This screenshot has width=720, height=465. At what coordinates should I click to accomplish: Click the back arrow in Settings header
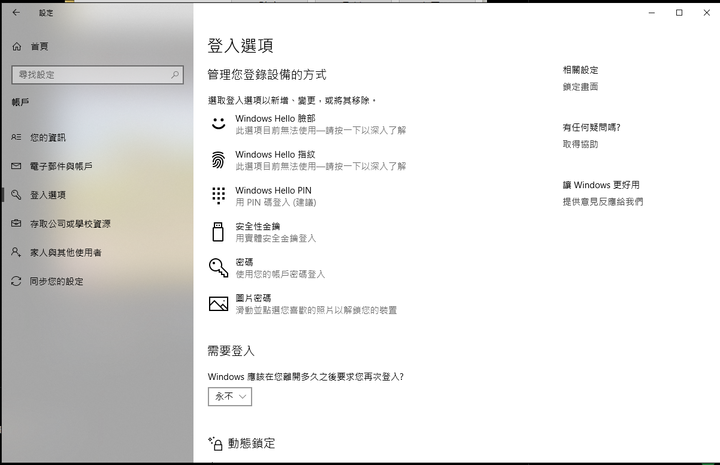16,13
